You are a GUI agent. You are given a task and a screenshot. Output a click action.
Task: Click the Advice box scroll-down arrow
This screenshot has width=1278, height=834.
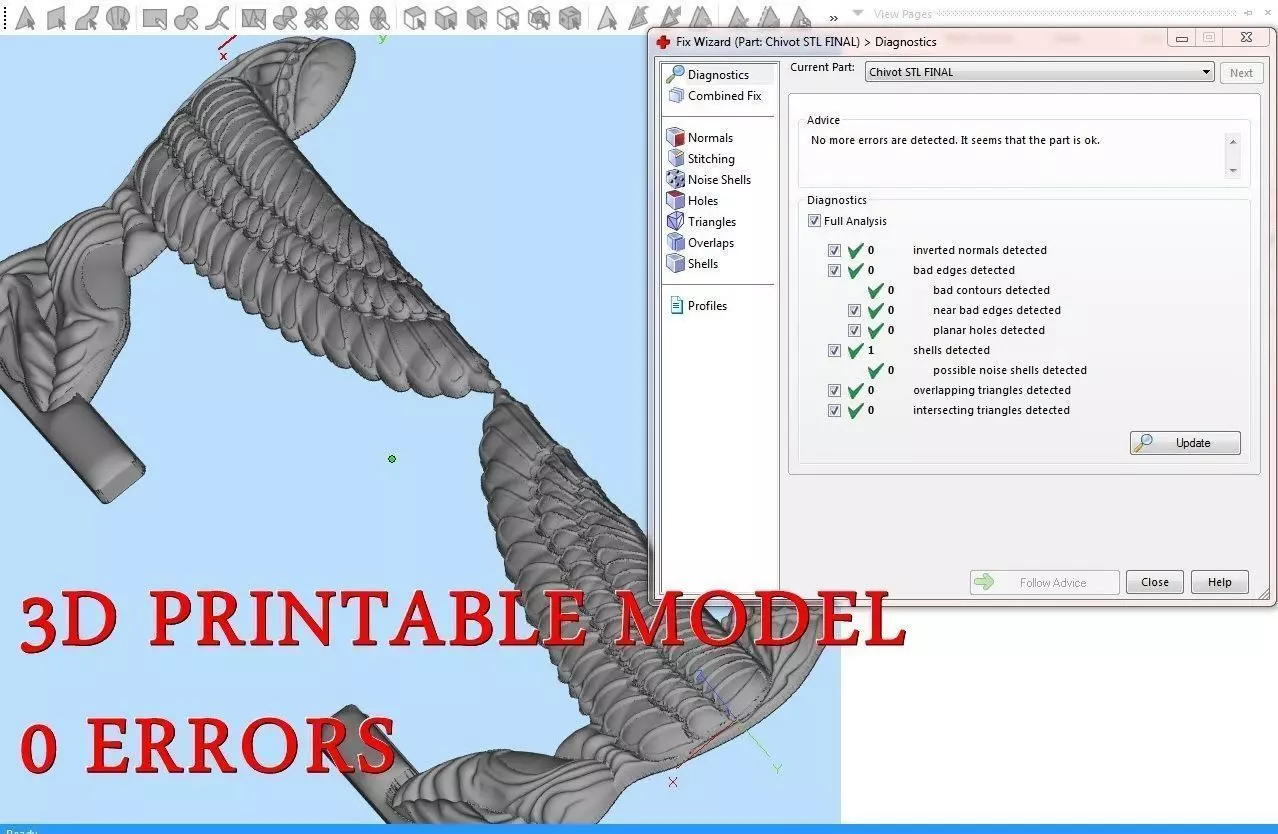[1232, 169]
